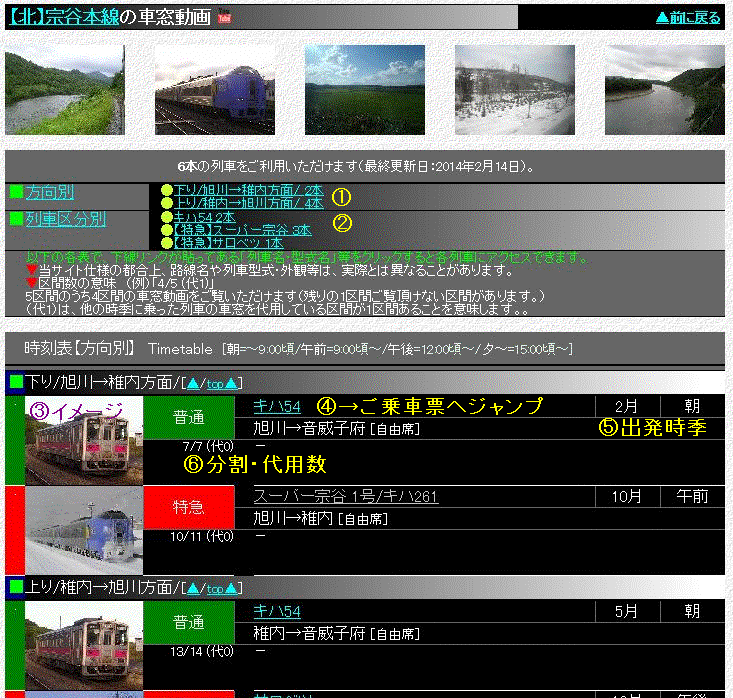Click the red 特急 label

(189, 507)
